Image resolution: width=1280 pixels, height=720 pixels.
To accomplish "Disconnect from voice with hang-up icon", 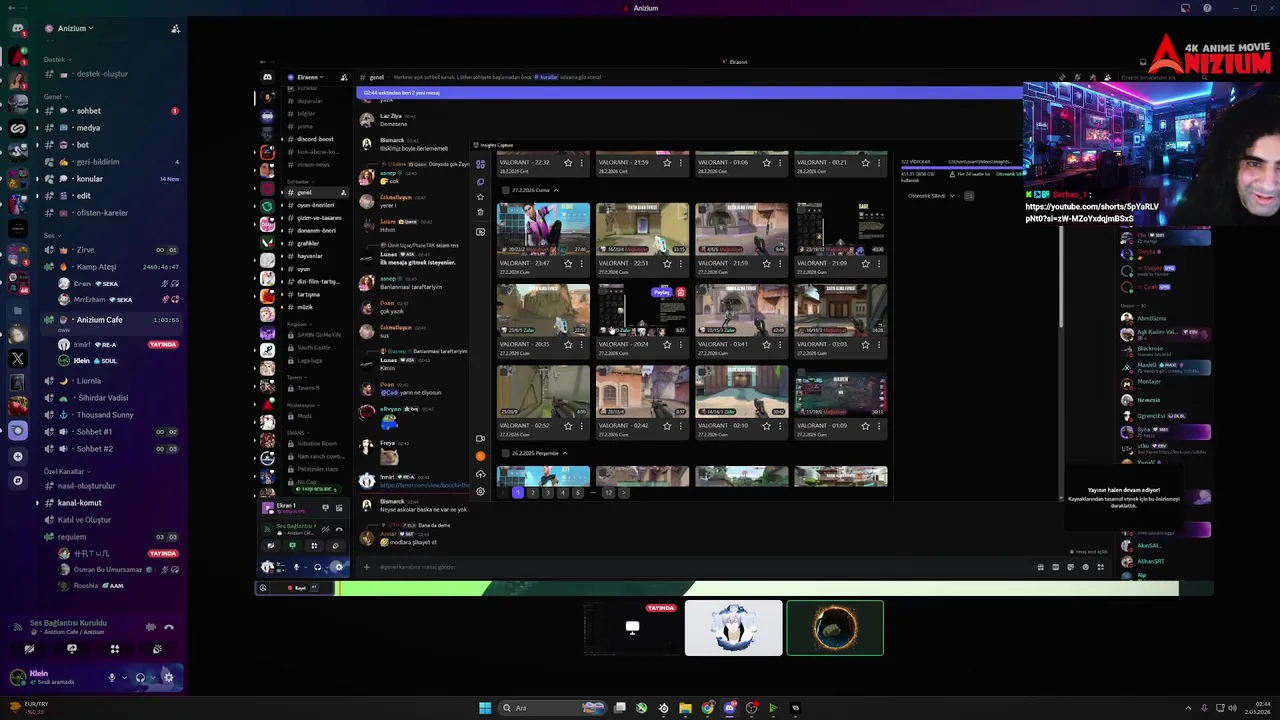I will tap(169, 627).
